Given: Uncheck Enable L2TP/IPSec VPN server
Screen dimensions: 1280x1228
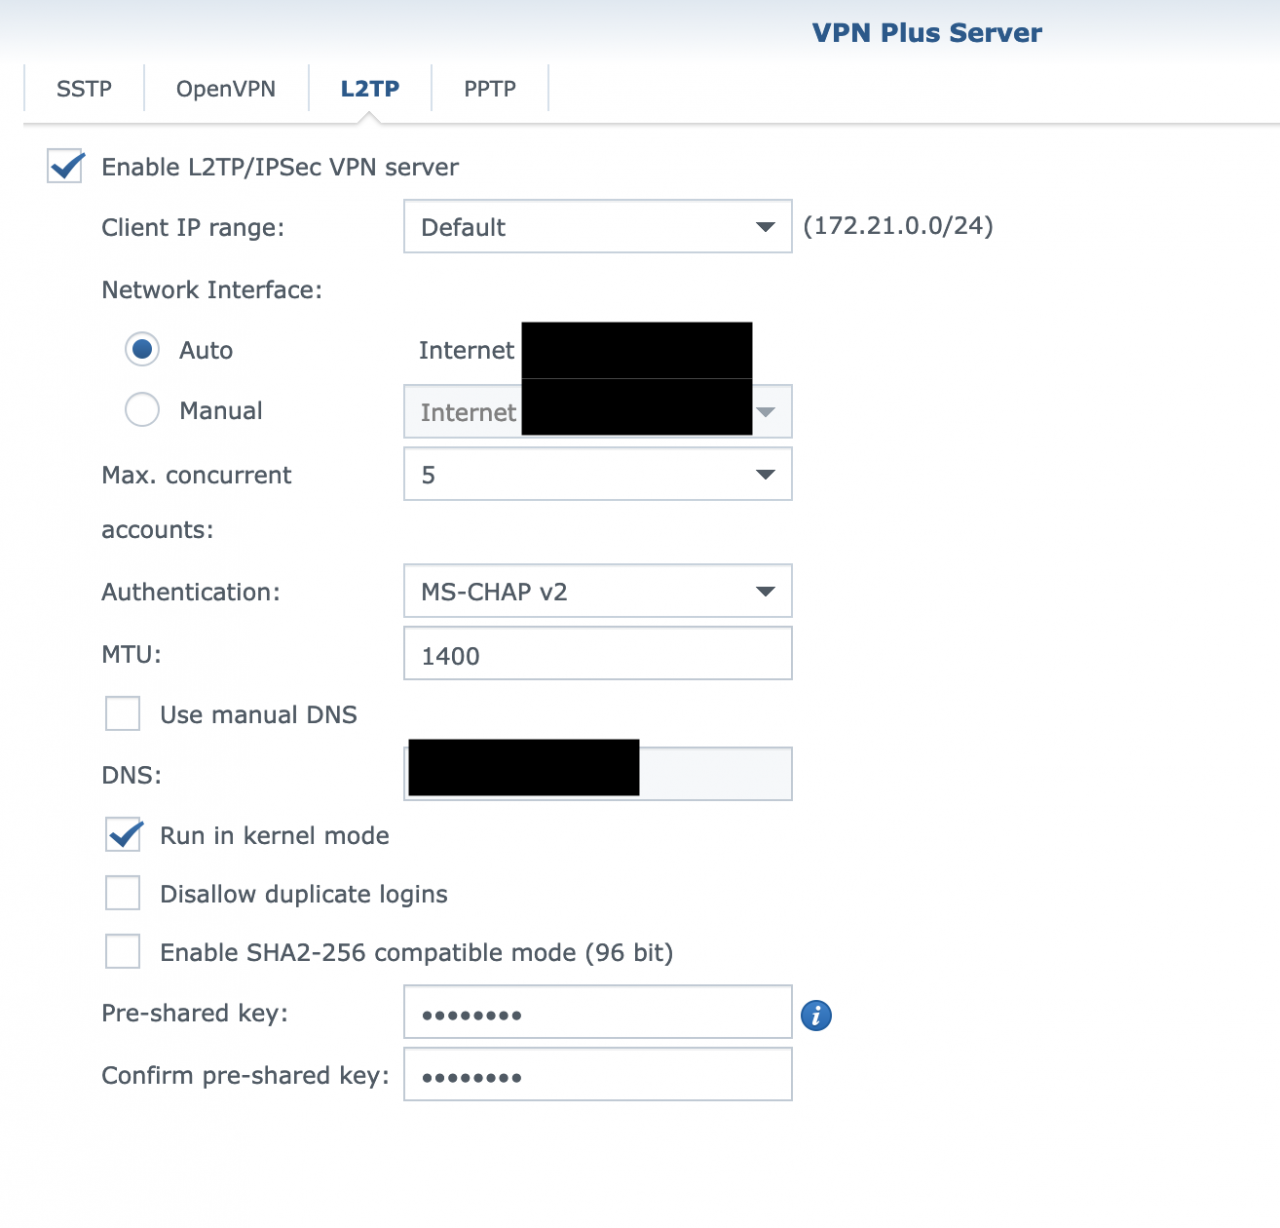Looking at the screenshot, I should (66, 166).
